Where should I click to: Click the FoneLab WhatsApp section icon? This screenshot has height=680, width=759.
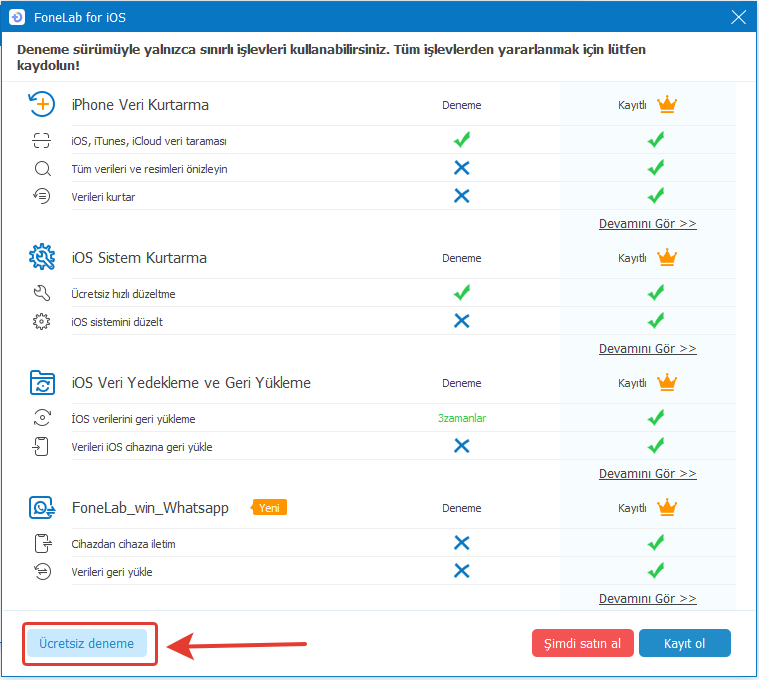[42, 508]
